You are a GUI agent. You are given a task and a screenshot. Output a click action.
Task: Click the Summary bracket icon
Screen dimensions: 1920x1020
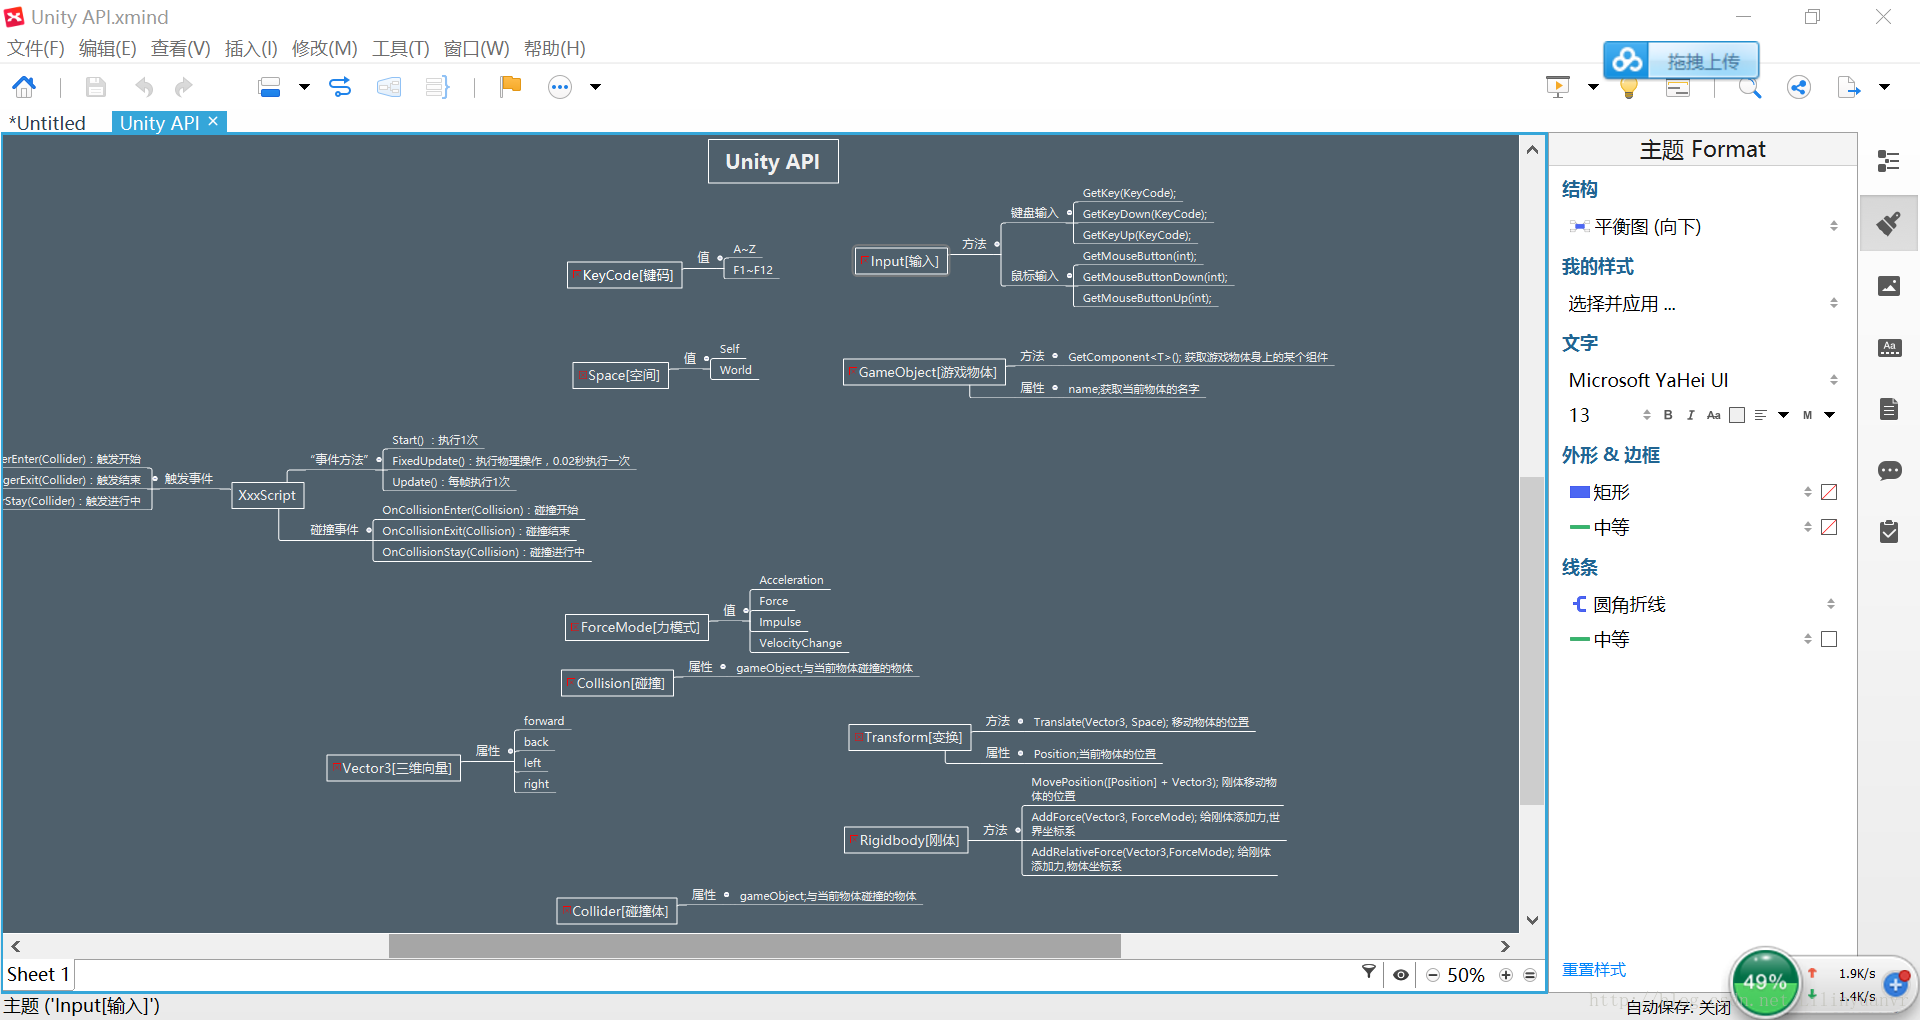click(437, 87)
